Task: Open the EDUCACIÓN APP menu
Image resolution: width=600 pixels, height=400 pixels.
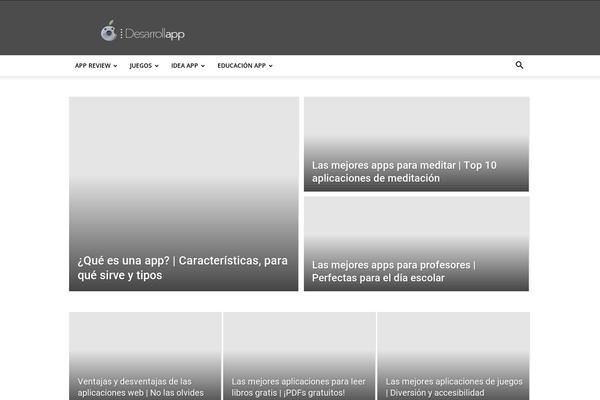Action: [x=245, y=66]
